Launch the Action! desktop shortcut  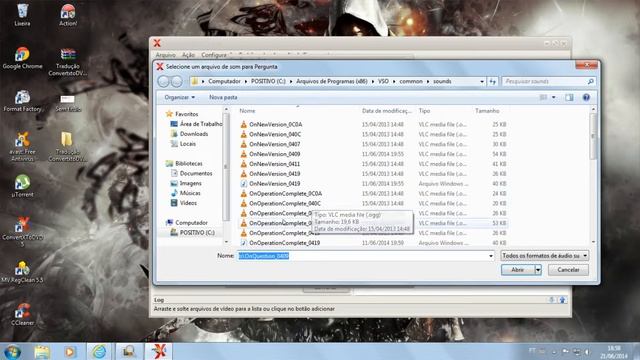[x=68, y=15]
